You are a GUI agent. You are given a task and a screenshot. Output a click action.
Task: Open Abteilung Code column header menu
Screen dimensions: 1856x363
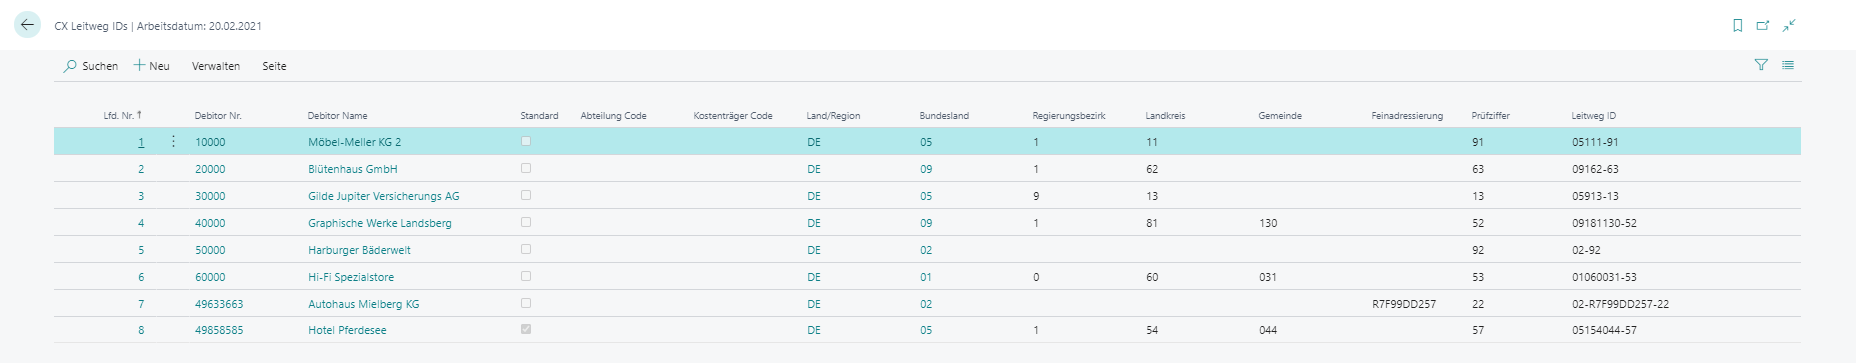point(613,116)
